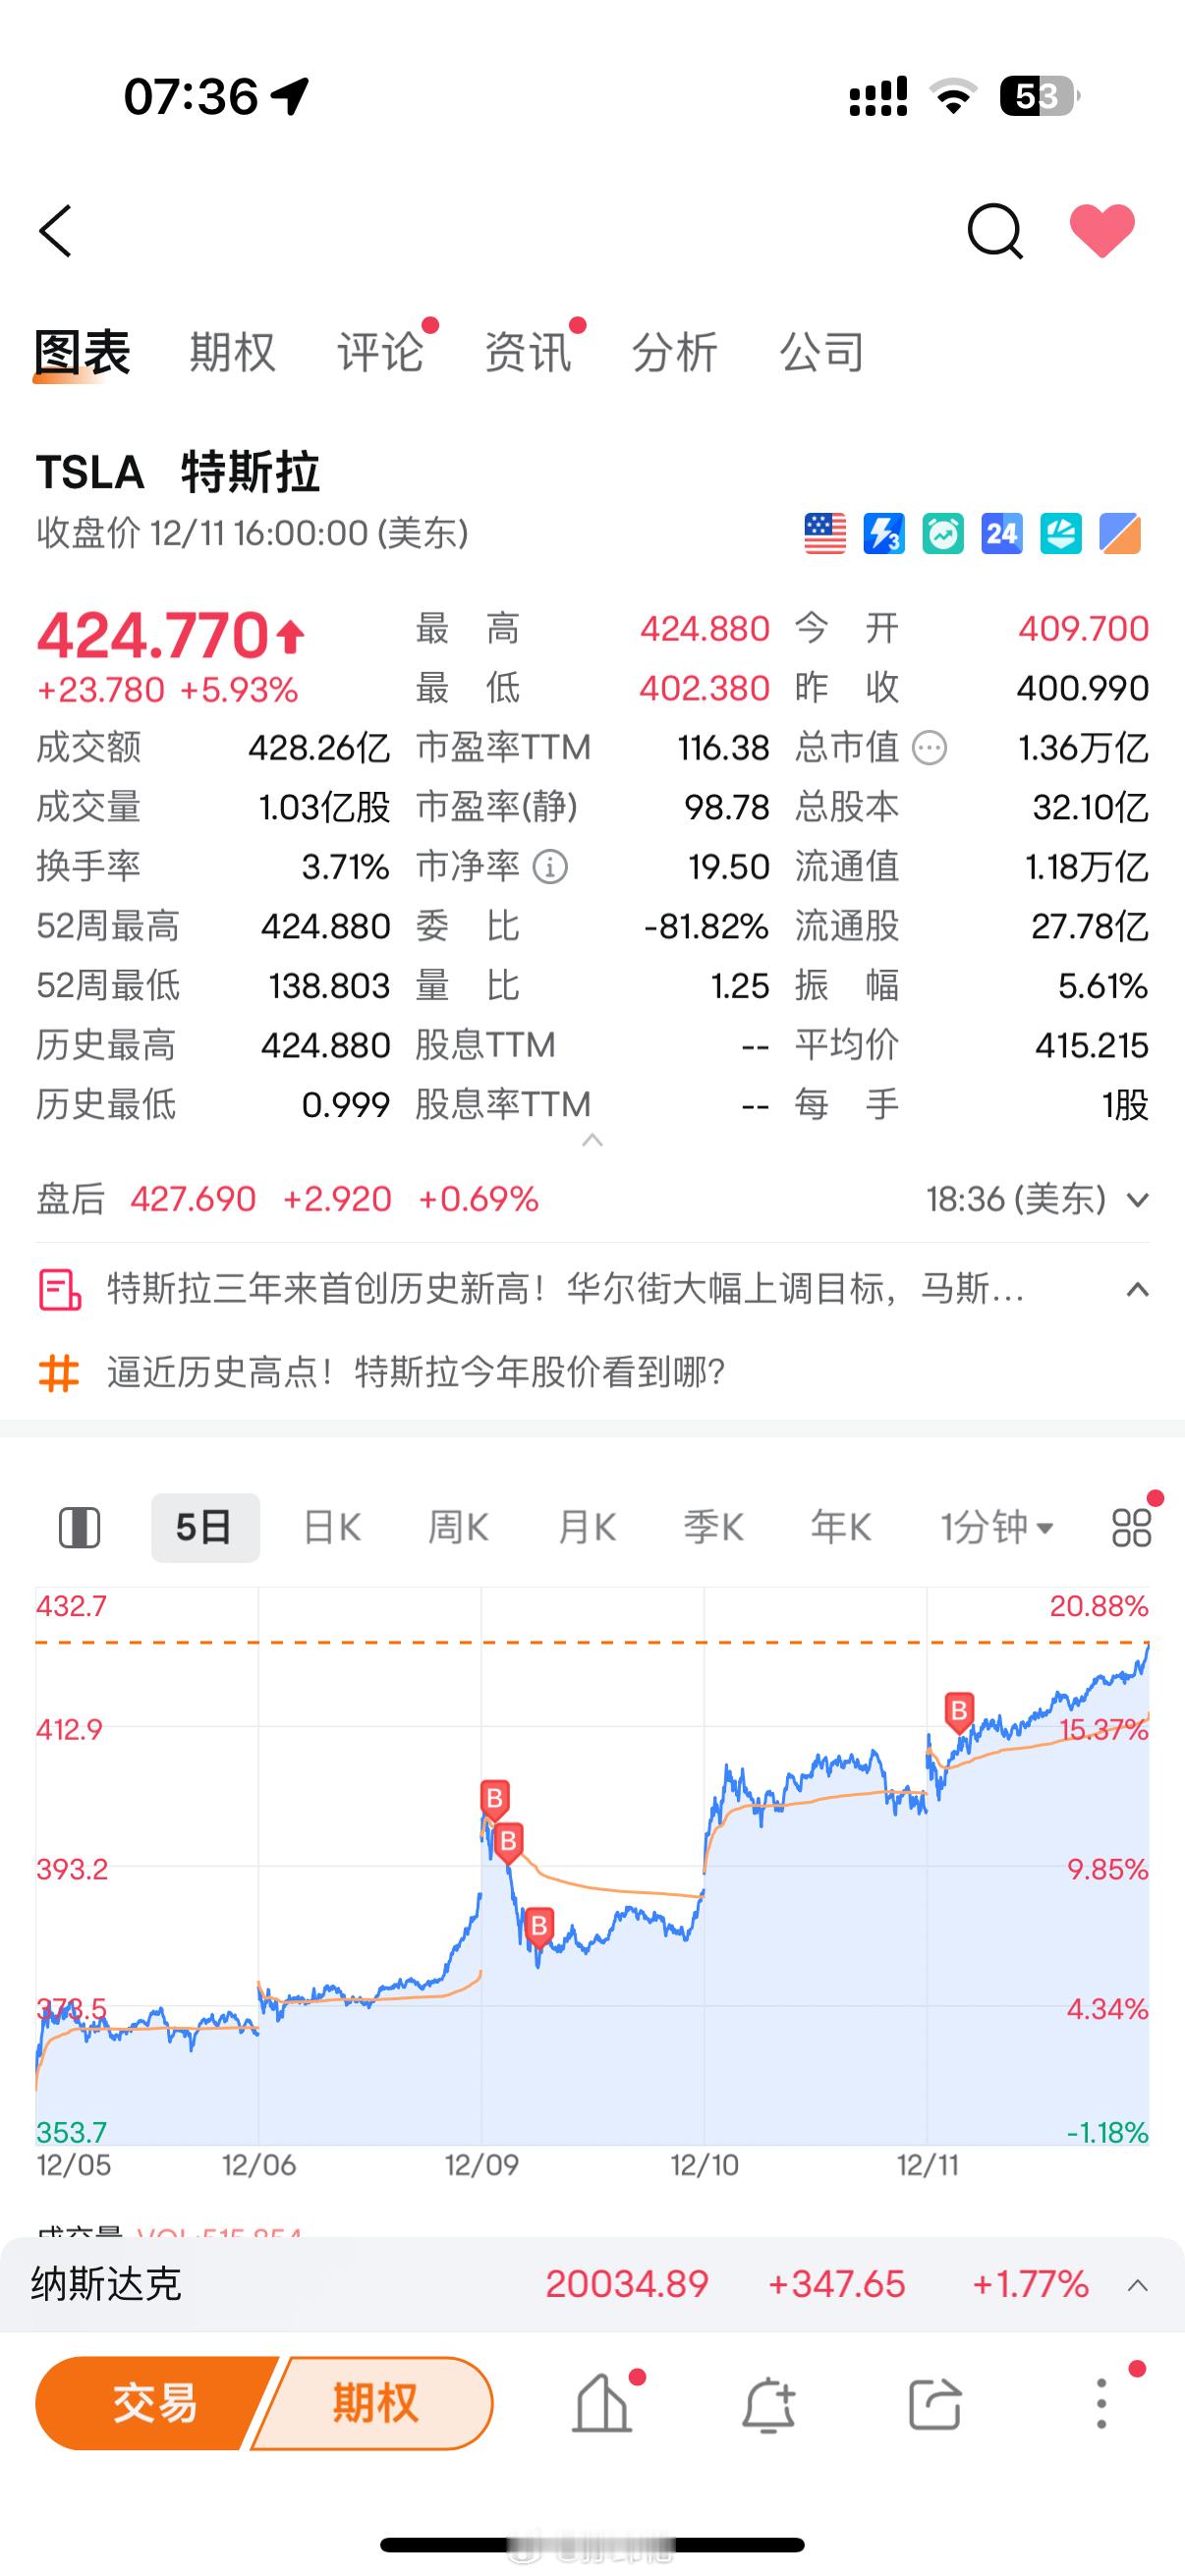Tap the Wi-Fi icon in status bar
The height and width of the screenshot is (2576, 1185).
tap(953, 97)
